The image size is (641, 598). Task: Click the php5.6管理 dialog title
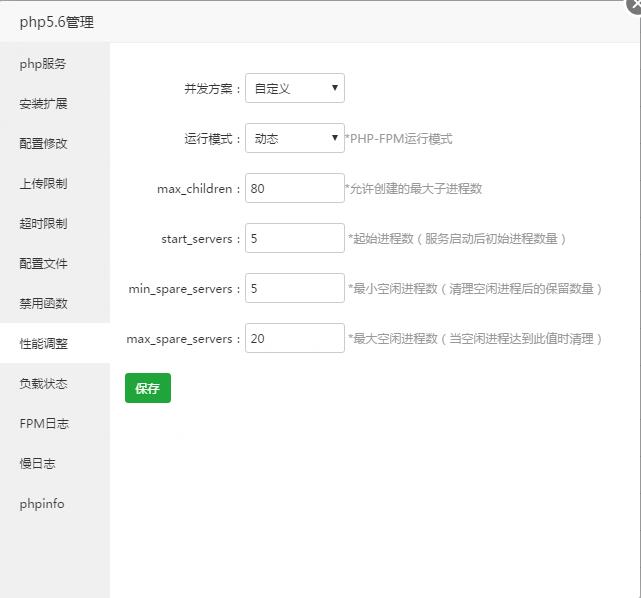point(56,22)
